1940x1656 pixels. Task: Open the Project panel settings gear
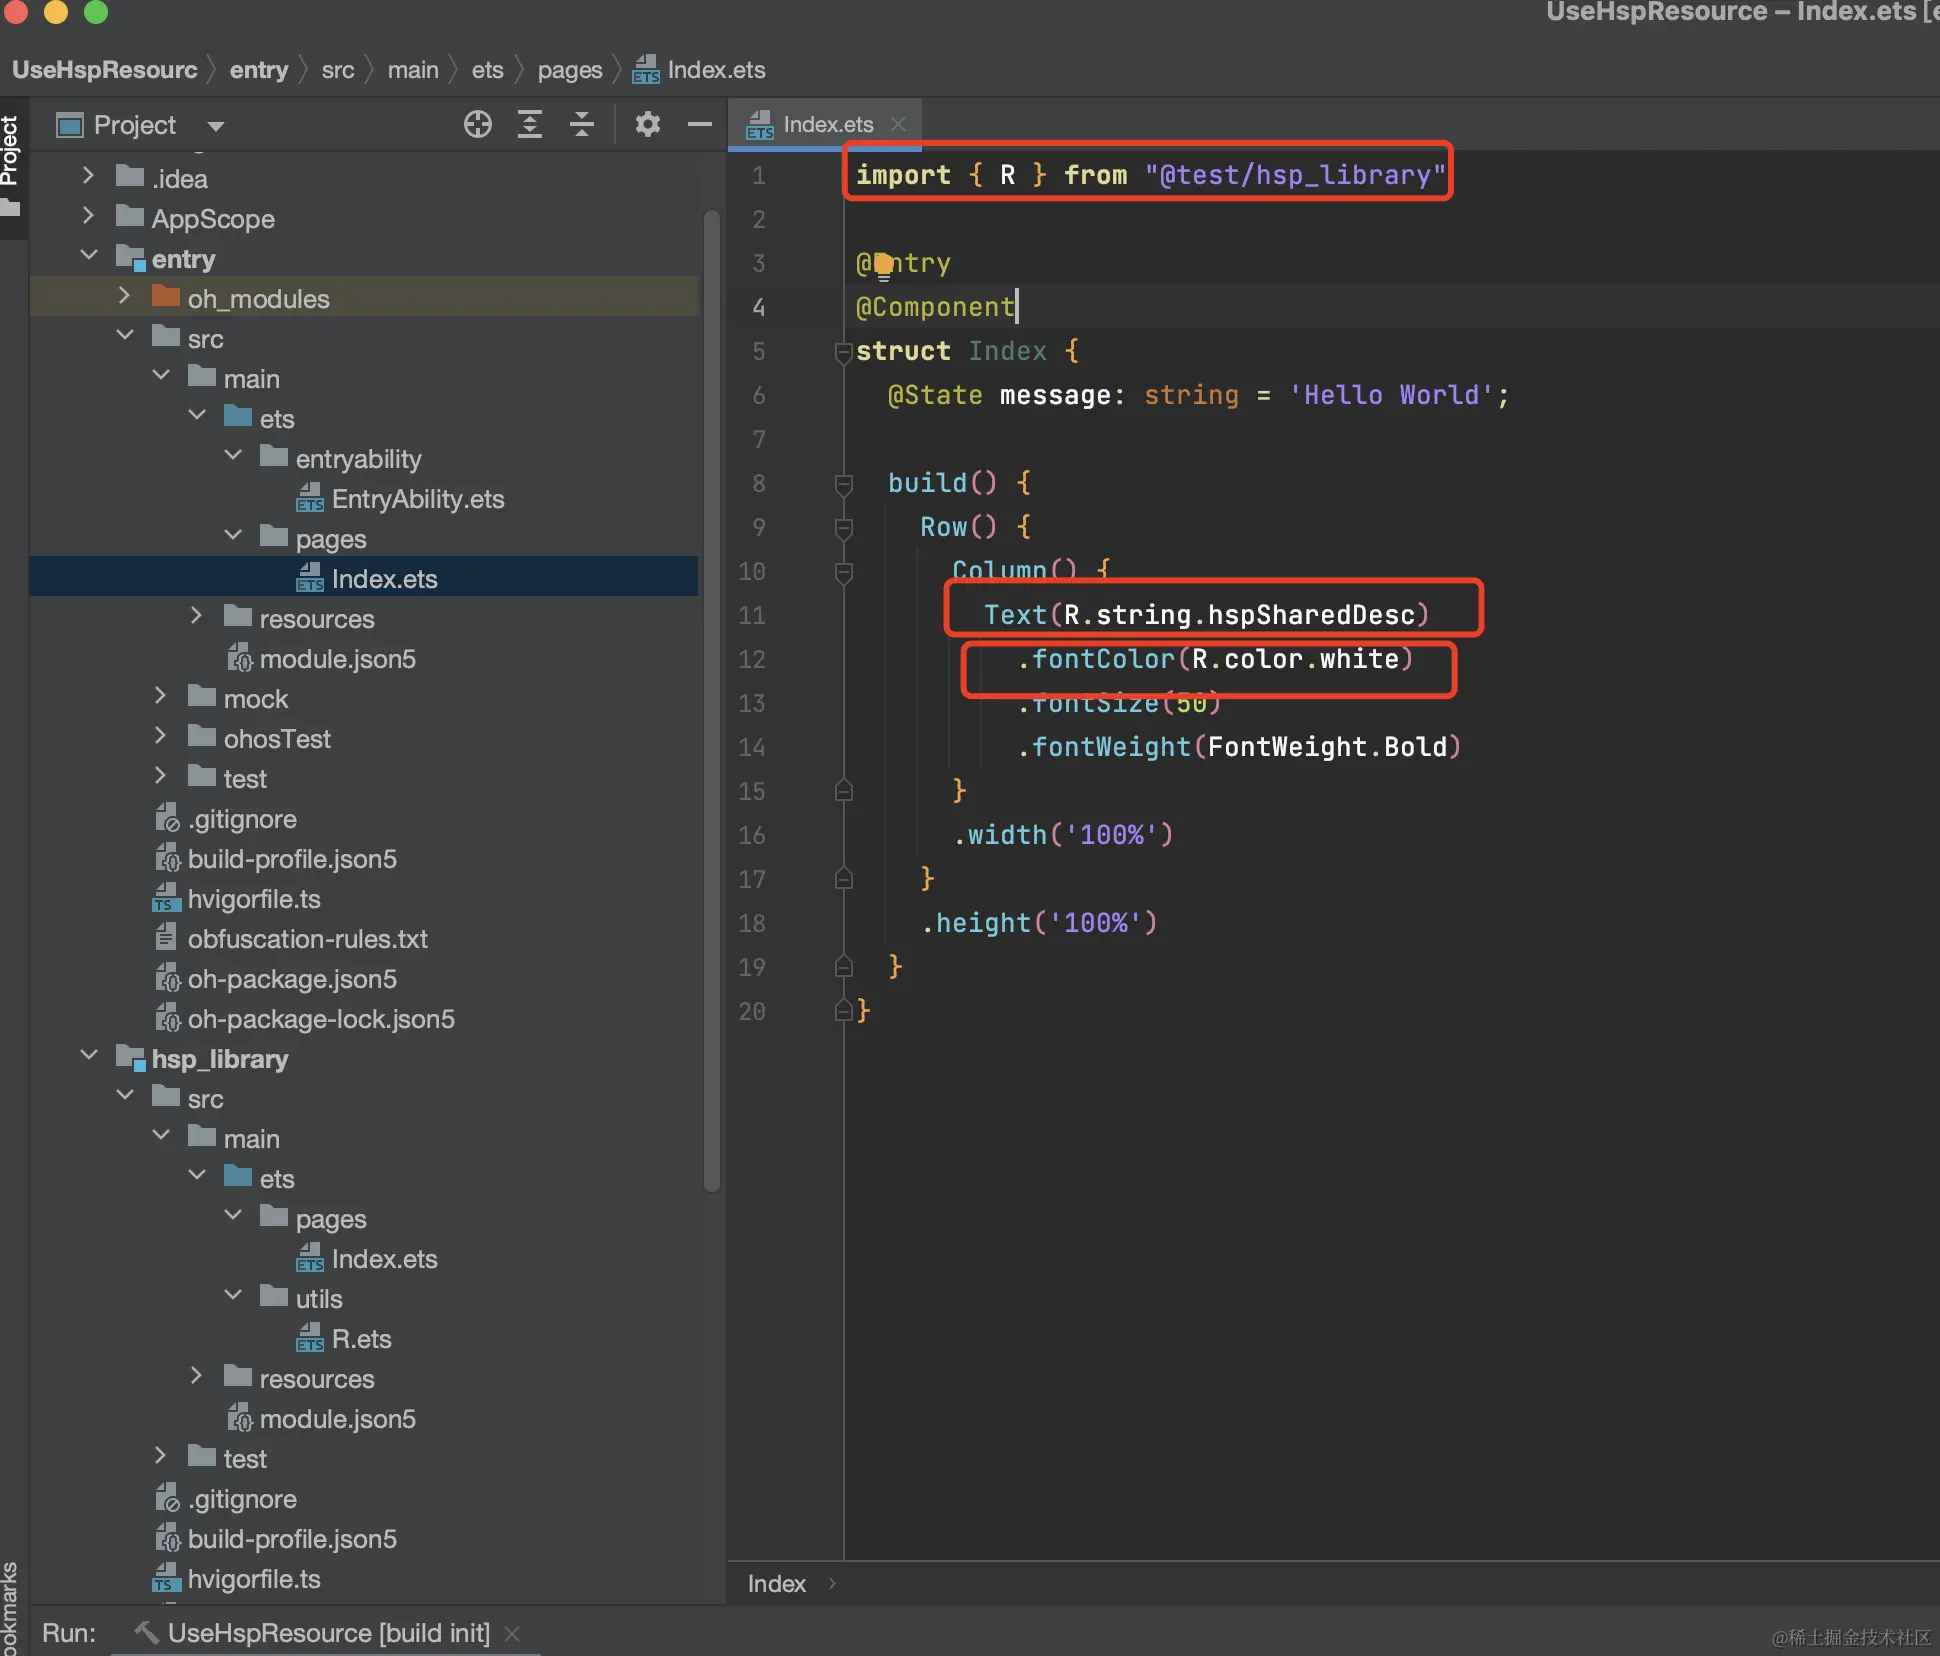tap(648, 125)
